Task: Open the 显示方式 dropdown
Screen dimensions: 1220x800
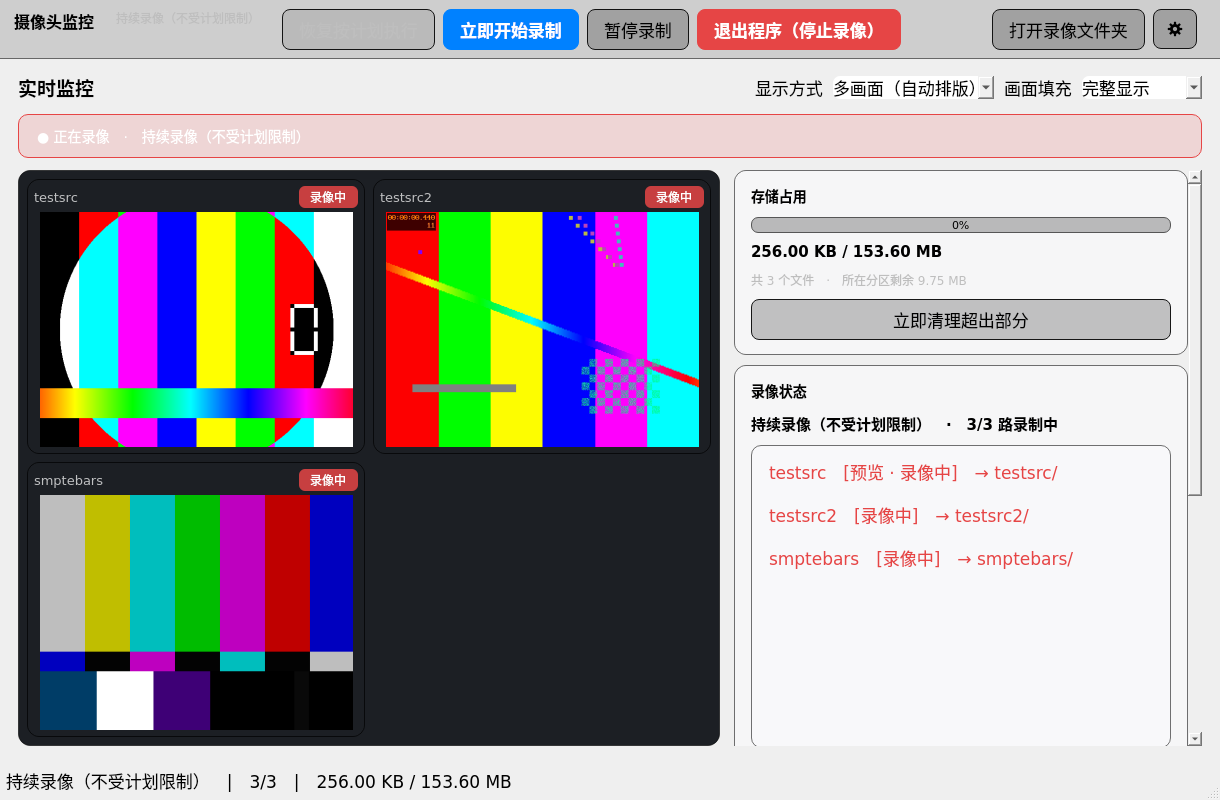Action: [x=914, y=88]
